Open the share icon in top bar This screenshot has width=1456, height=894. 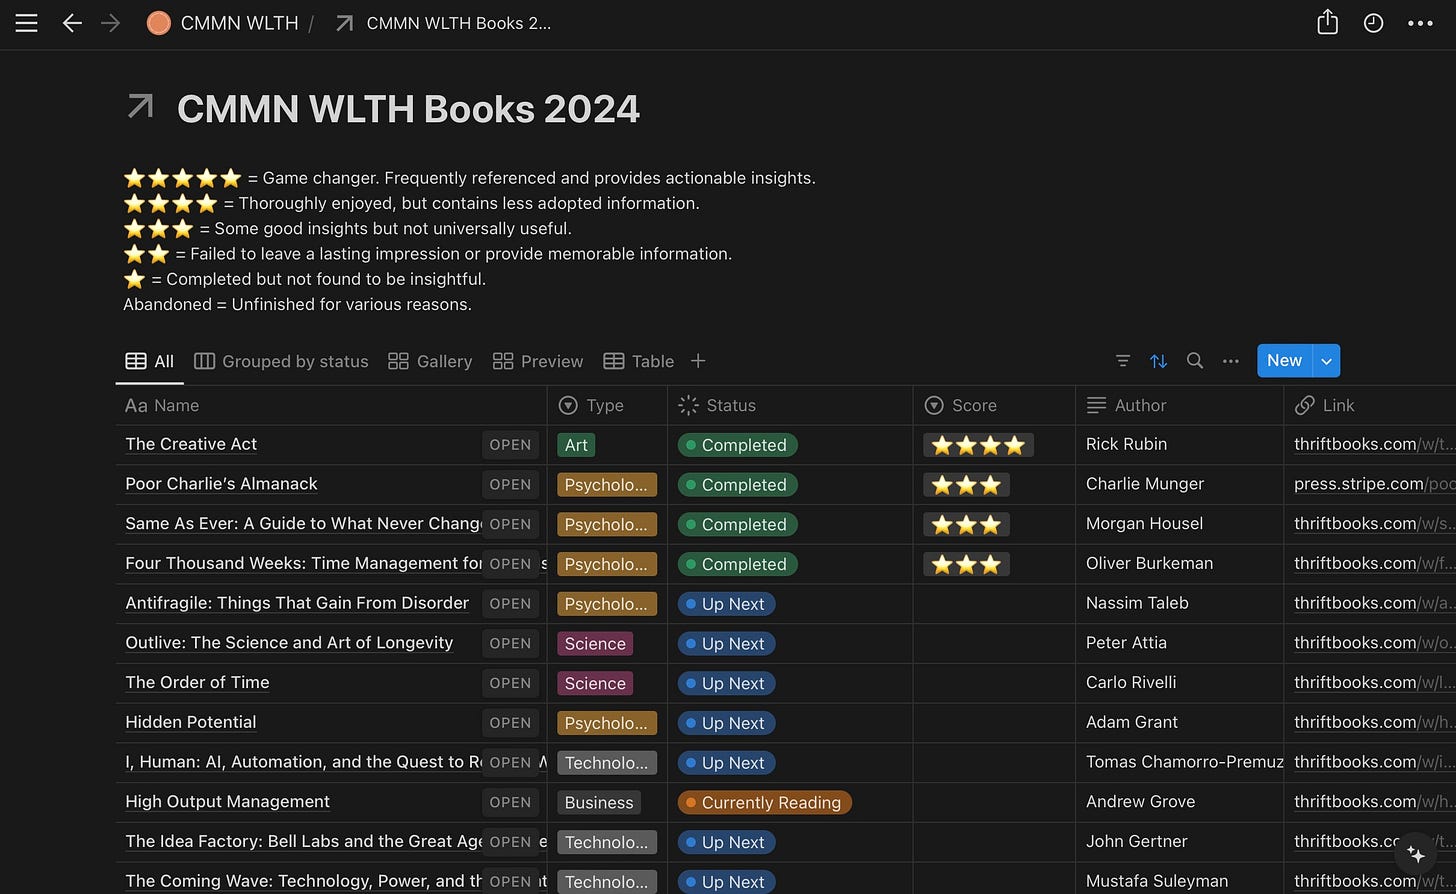(1327, 23)
